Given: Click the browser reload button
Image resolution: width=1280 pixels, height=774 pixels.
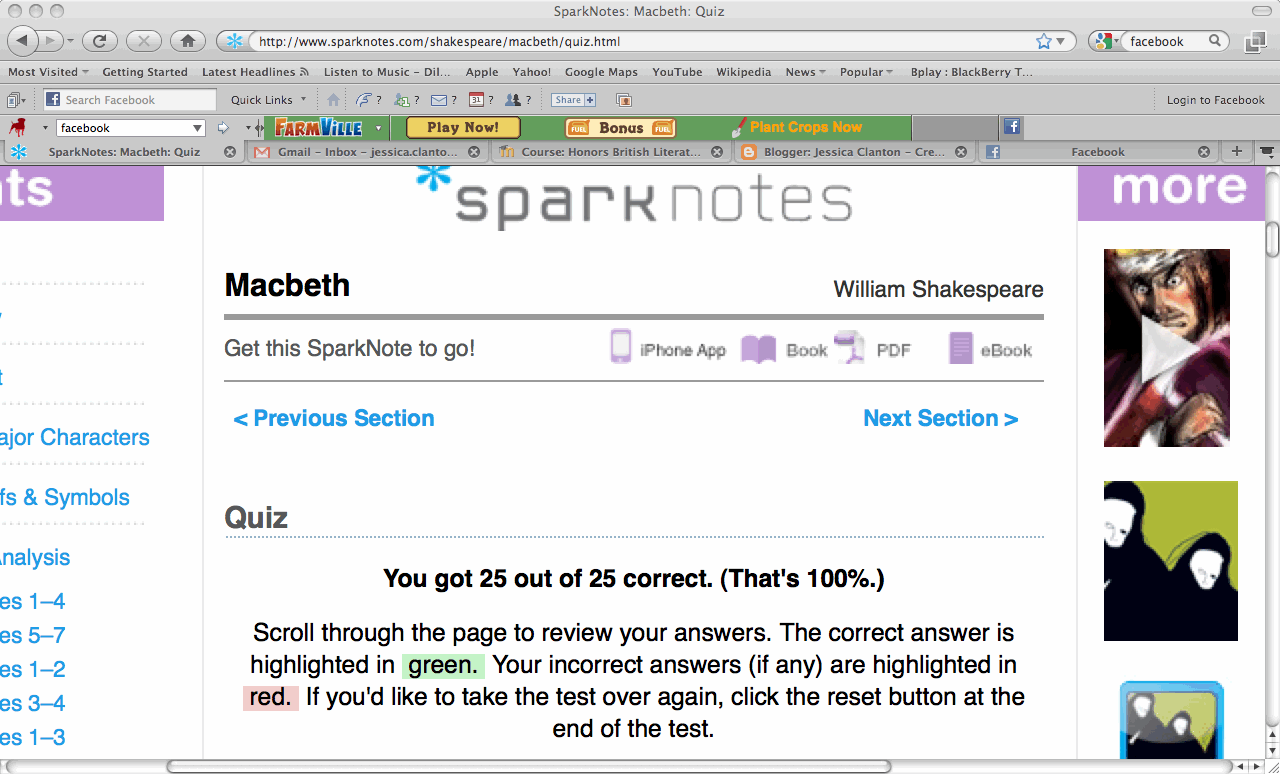Looking at the screenshot, I should pos(100,41).
